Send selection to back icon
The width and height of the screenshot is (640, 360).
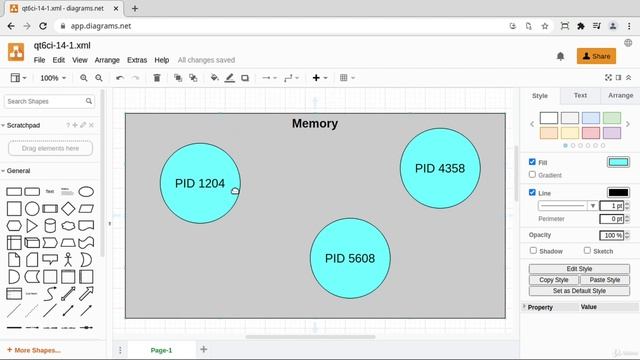[193, 78]
